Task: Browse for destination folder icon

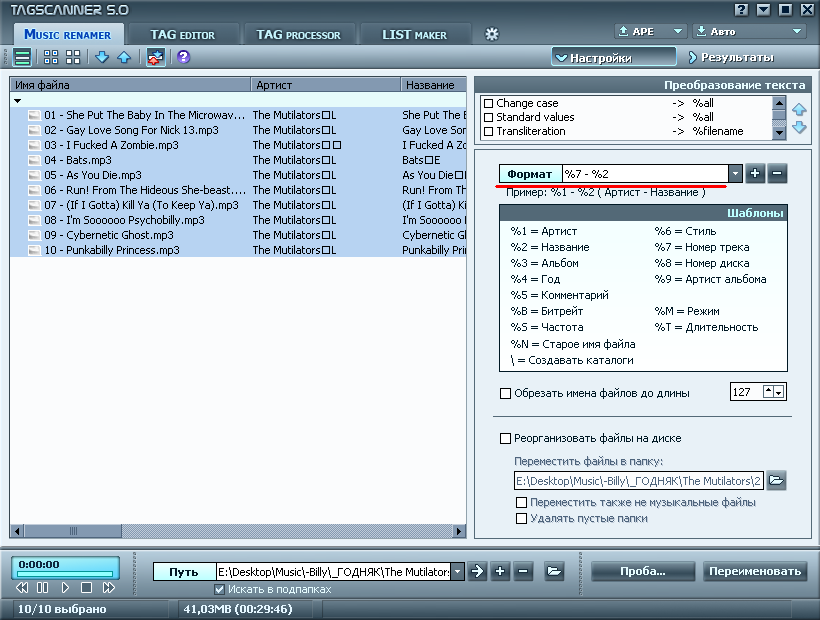Action: pyautogui.click(x=776, y=480)
